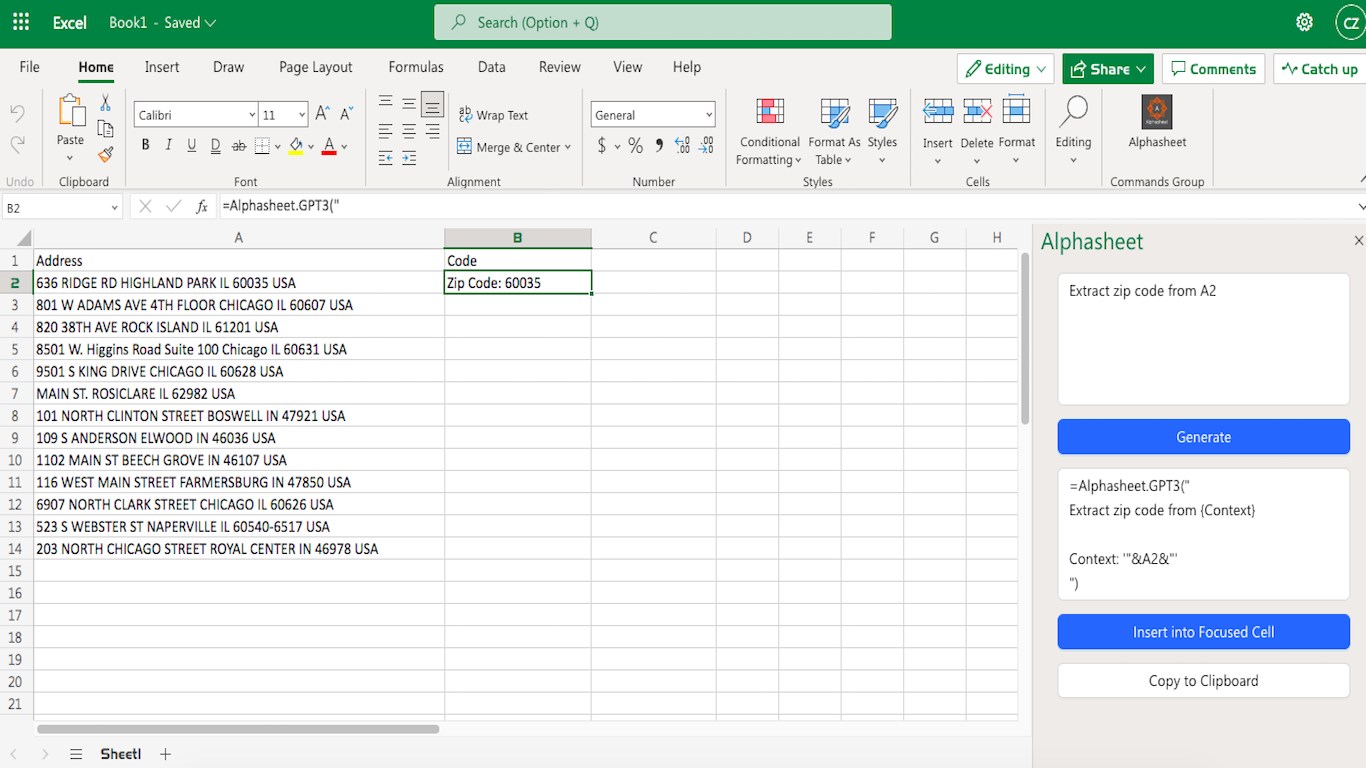Align text to the left

click(386, 131)
